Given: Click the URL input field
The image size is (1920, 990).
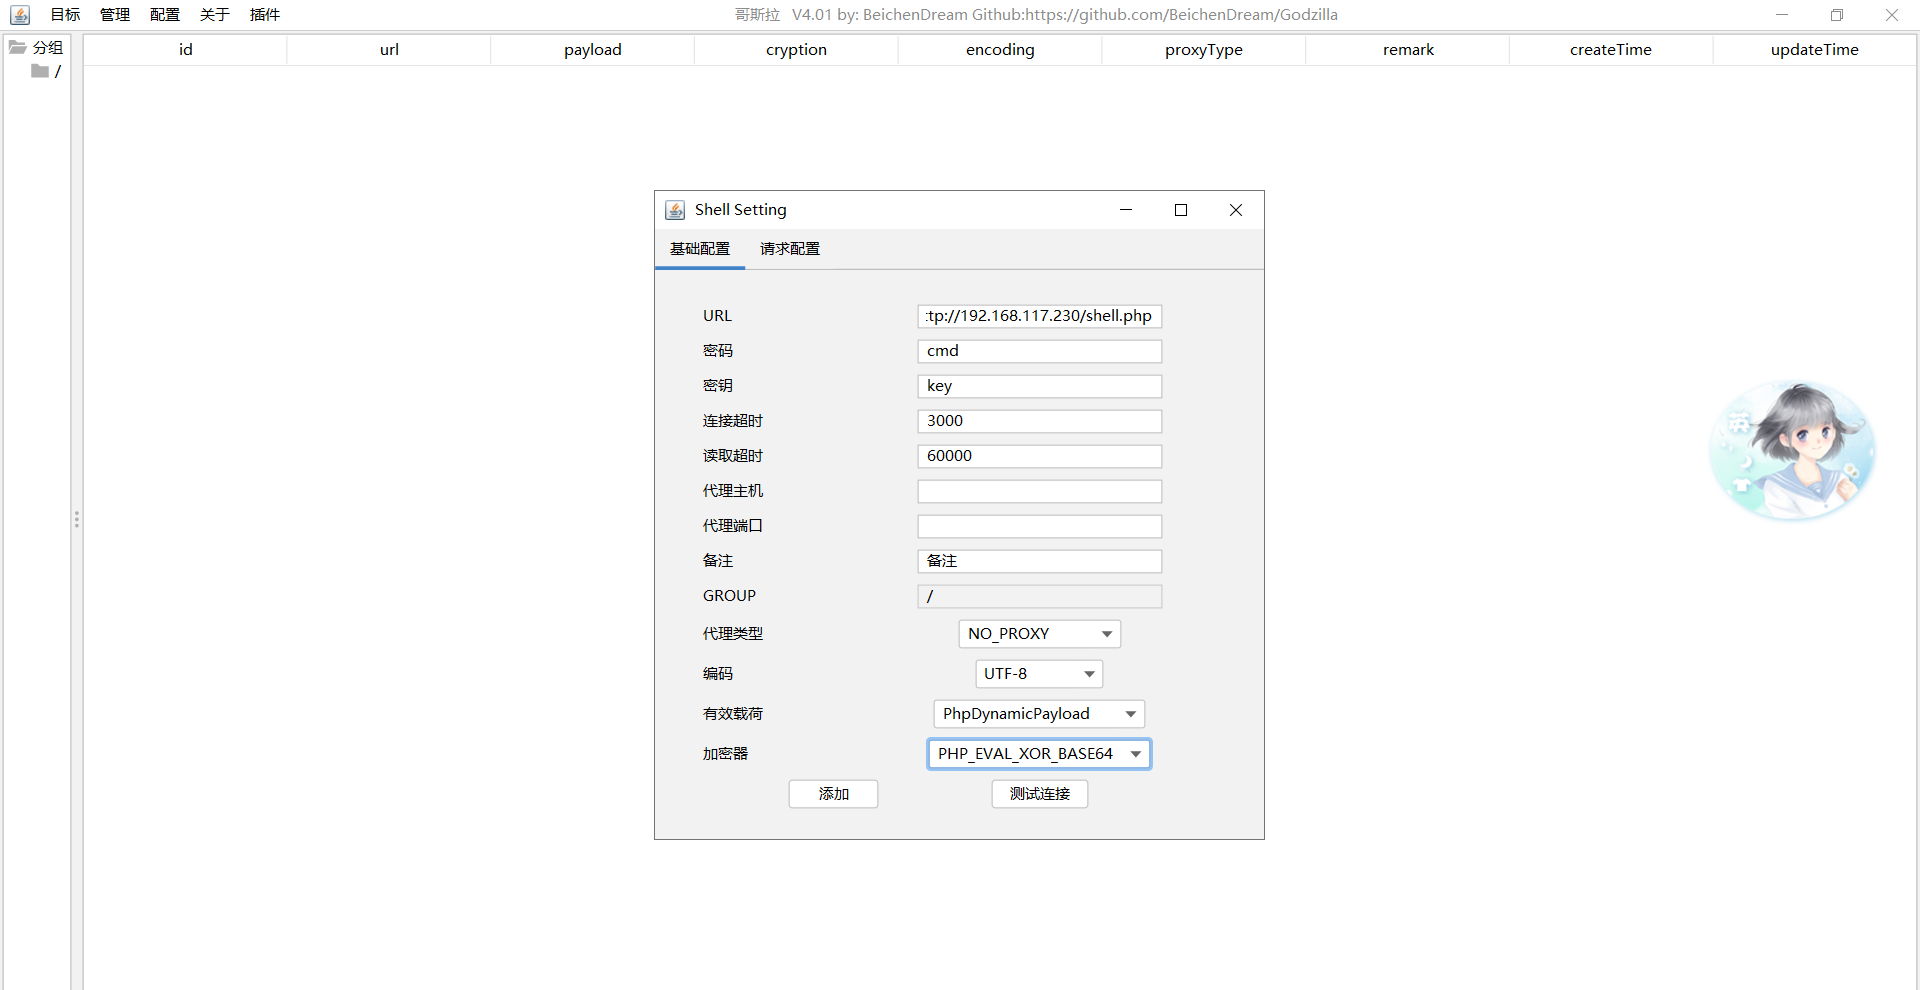Looking at the screenshot, I should coord(1039,316).
